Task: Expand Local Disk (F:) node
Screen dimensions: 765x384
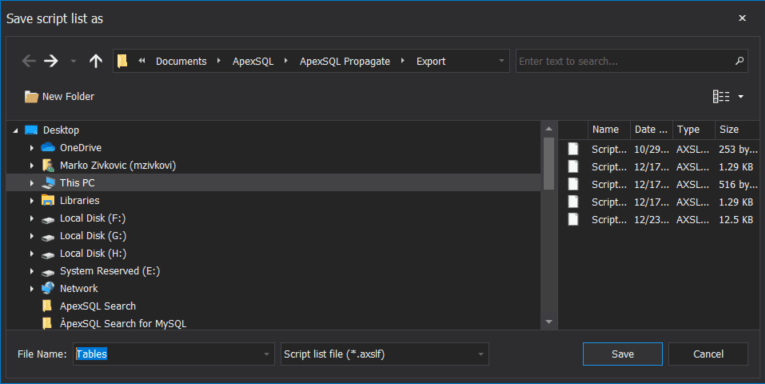Action: 32,218
